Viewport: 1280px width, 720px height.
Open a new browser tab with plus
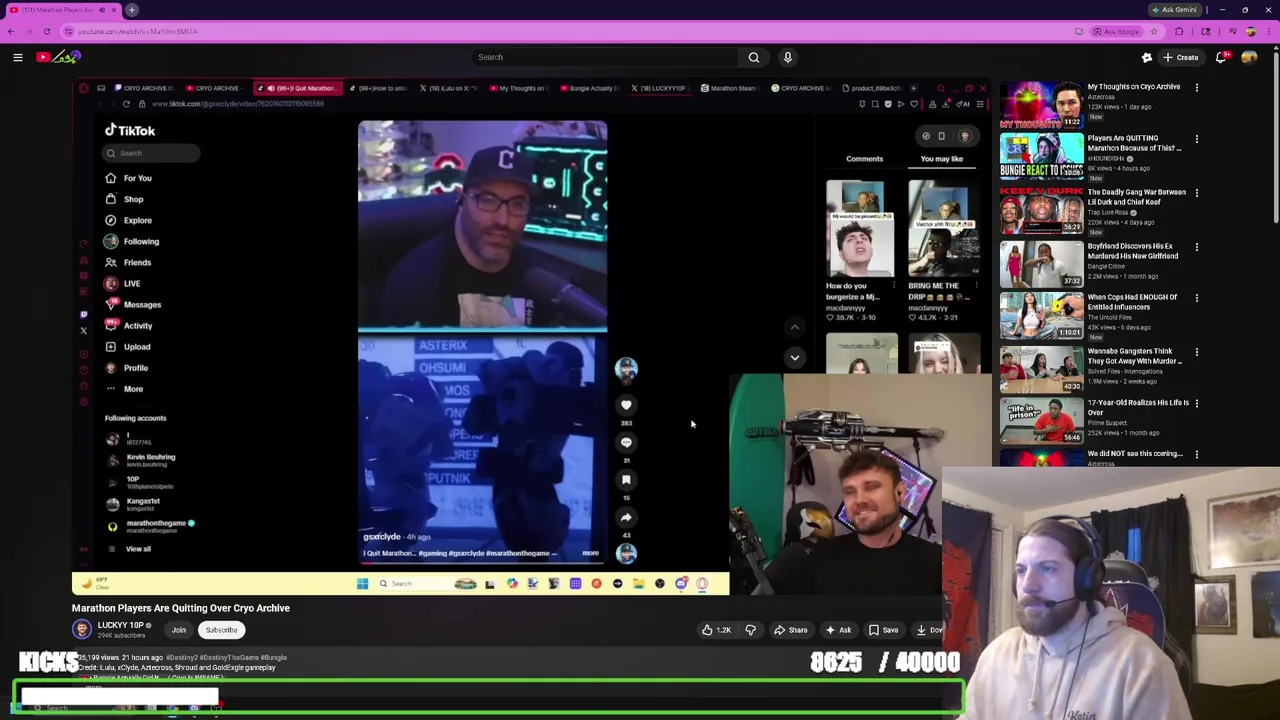coord(131,10)
